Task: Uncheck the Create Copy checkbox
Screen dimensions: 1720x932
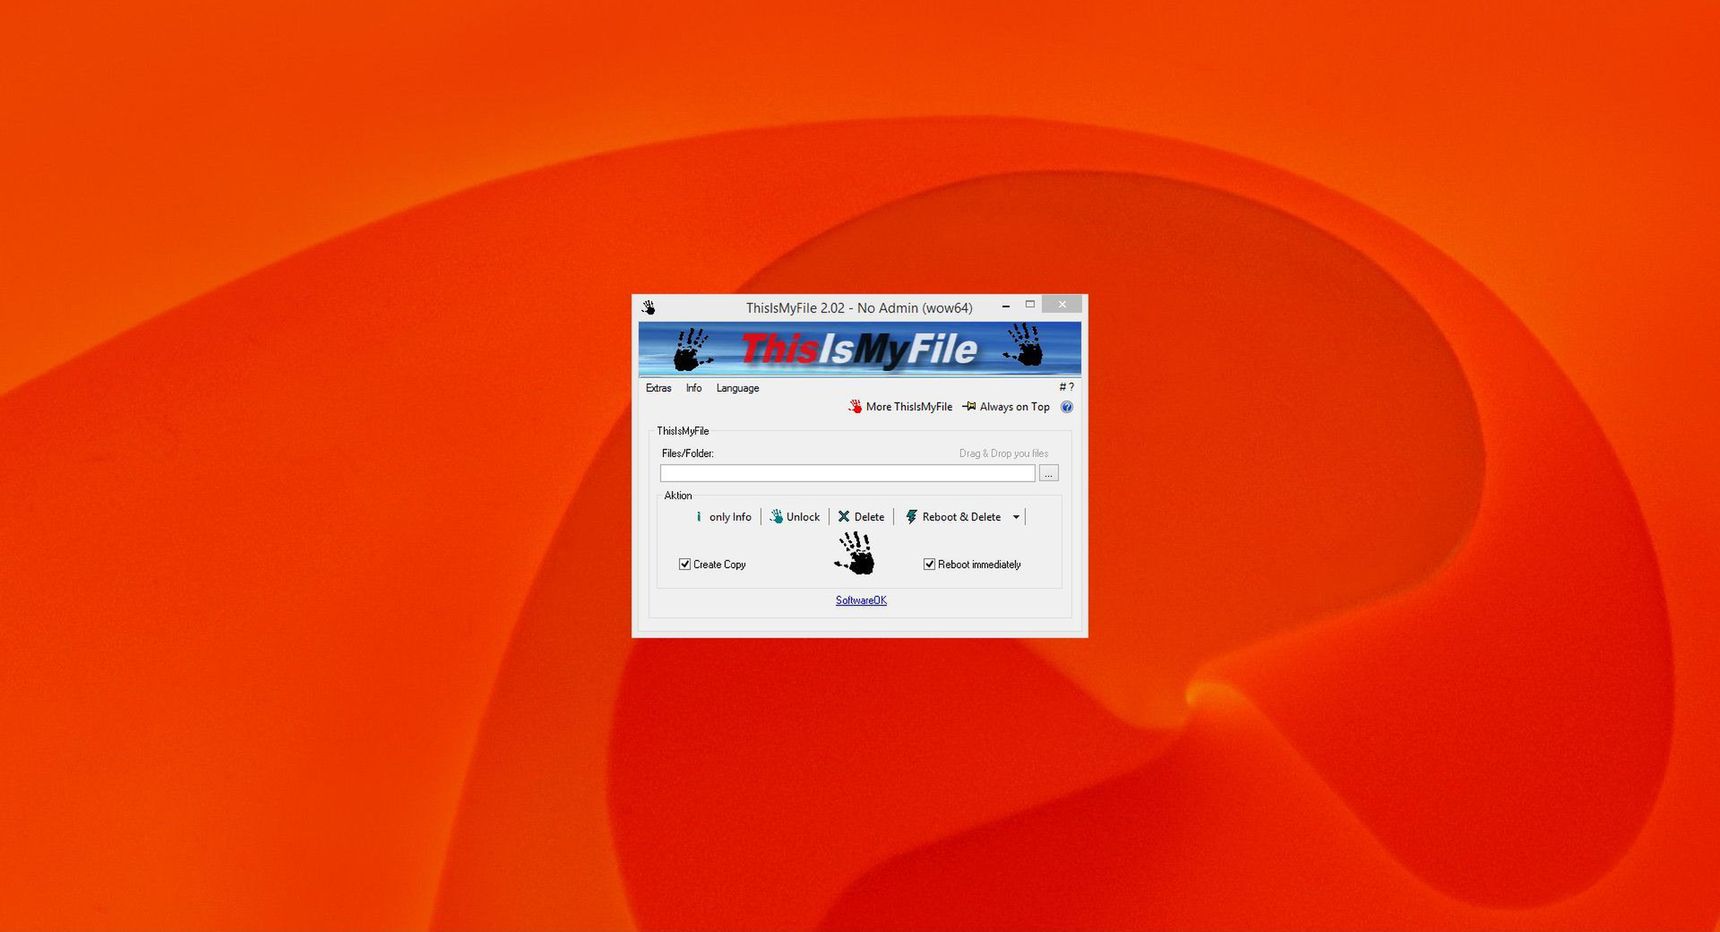Action: 685,564
